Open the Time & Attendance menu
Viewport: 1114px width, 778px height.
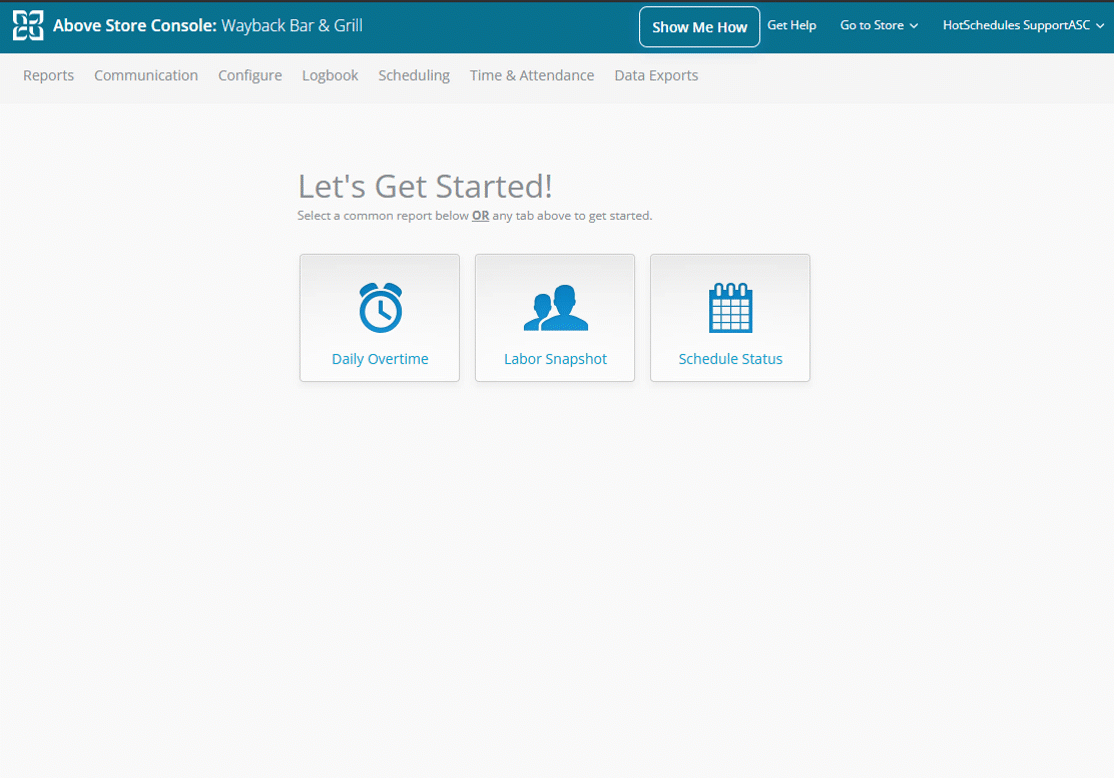tap(531, 75)
